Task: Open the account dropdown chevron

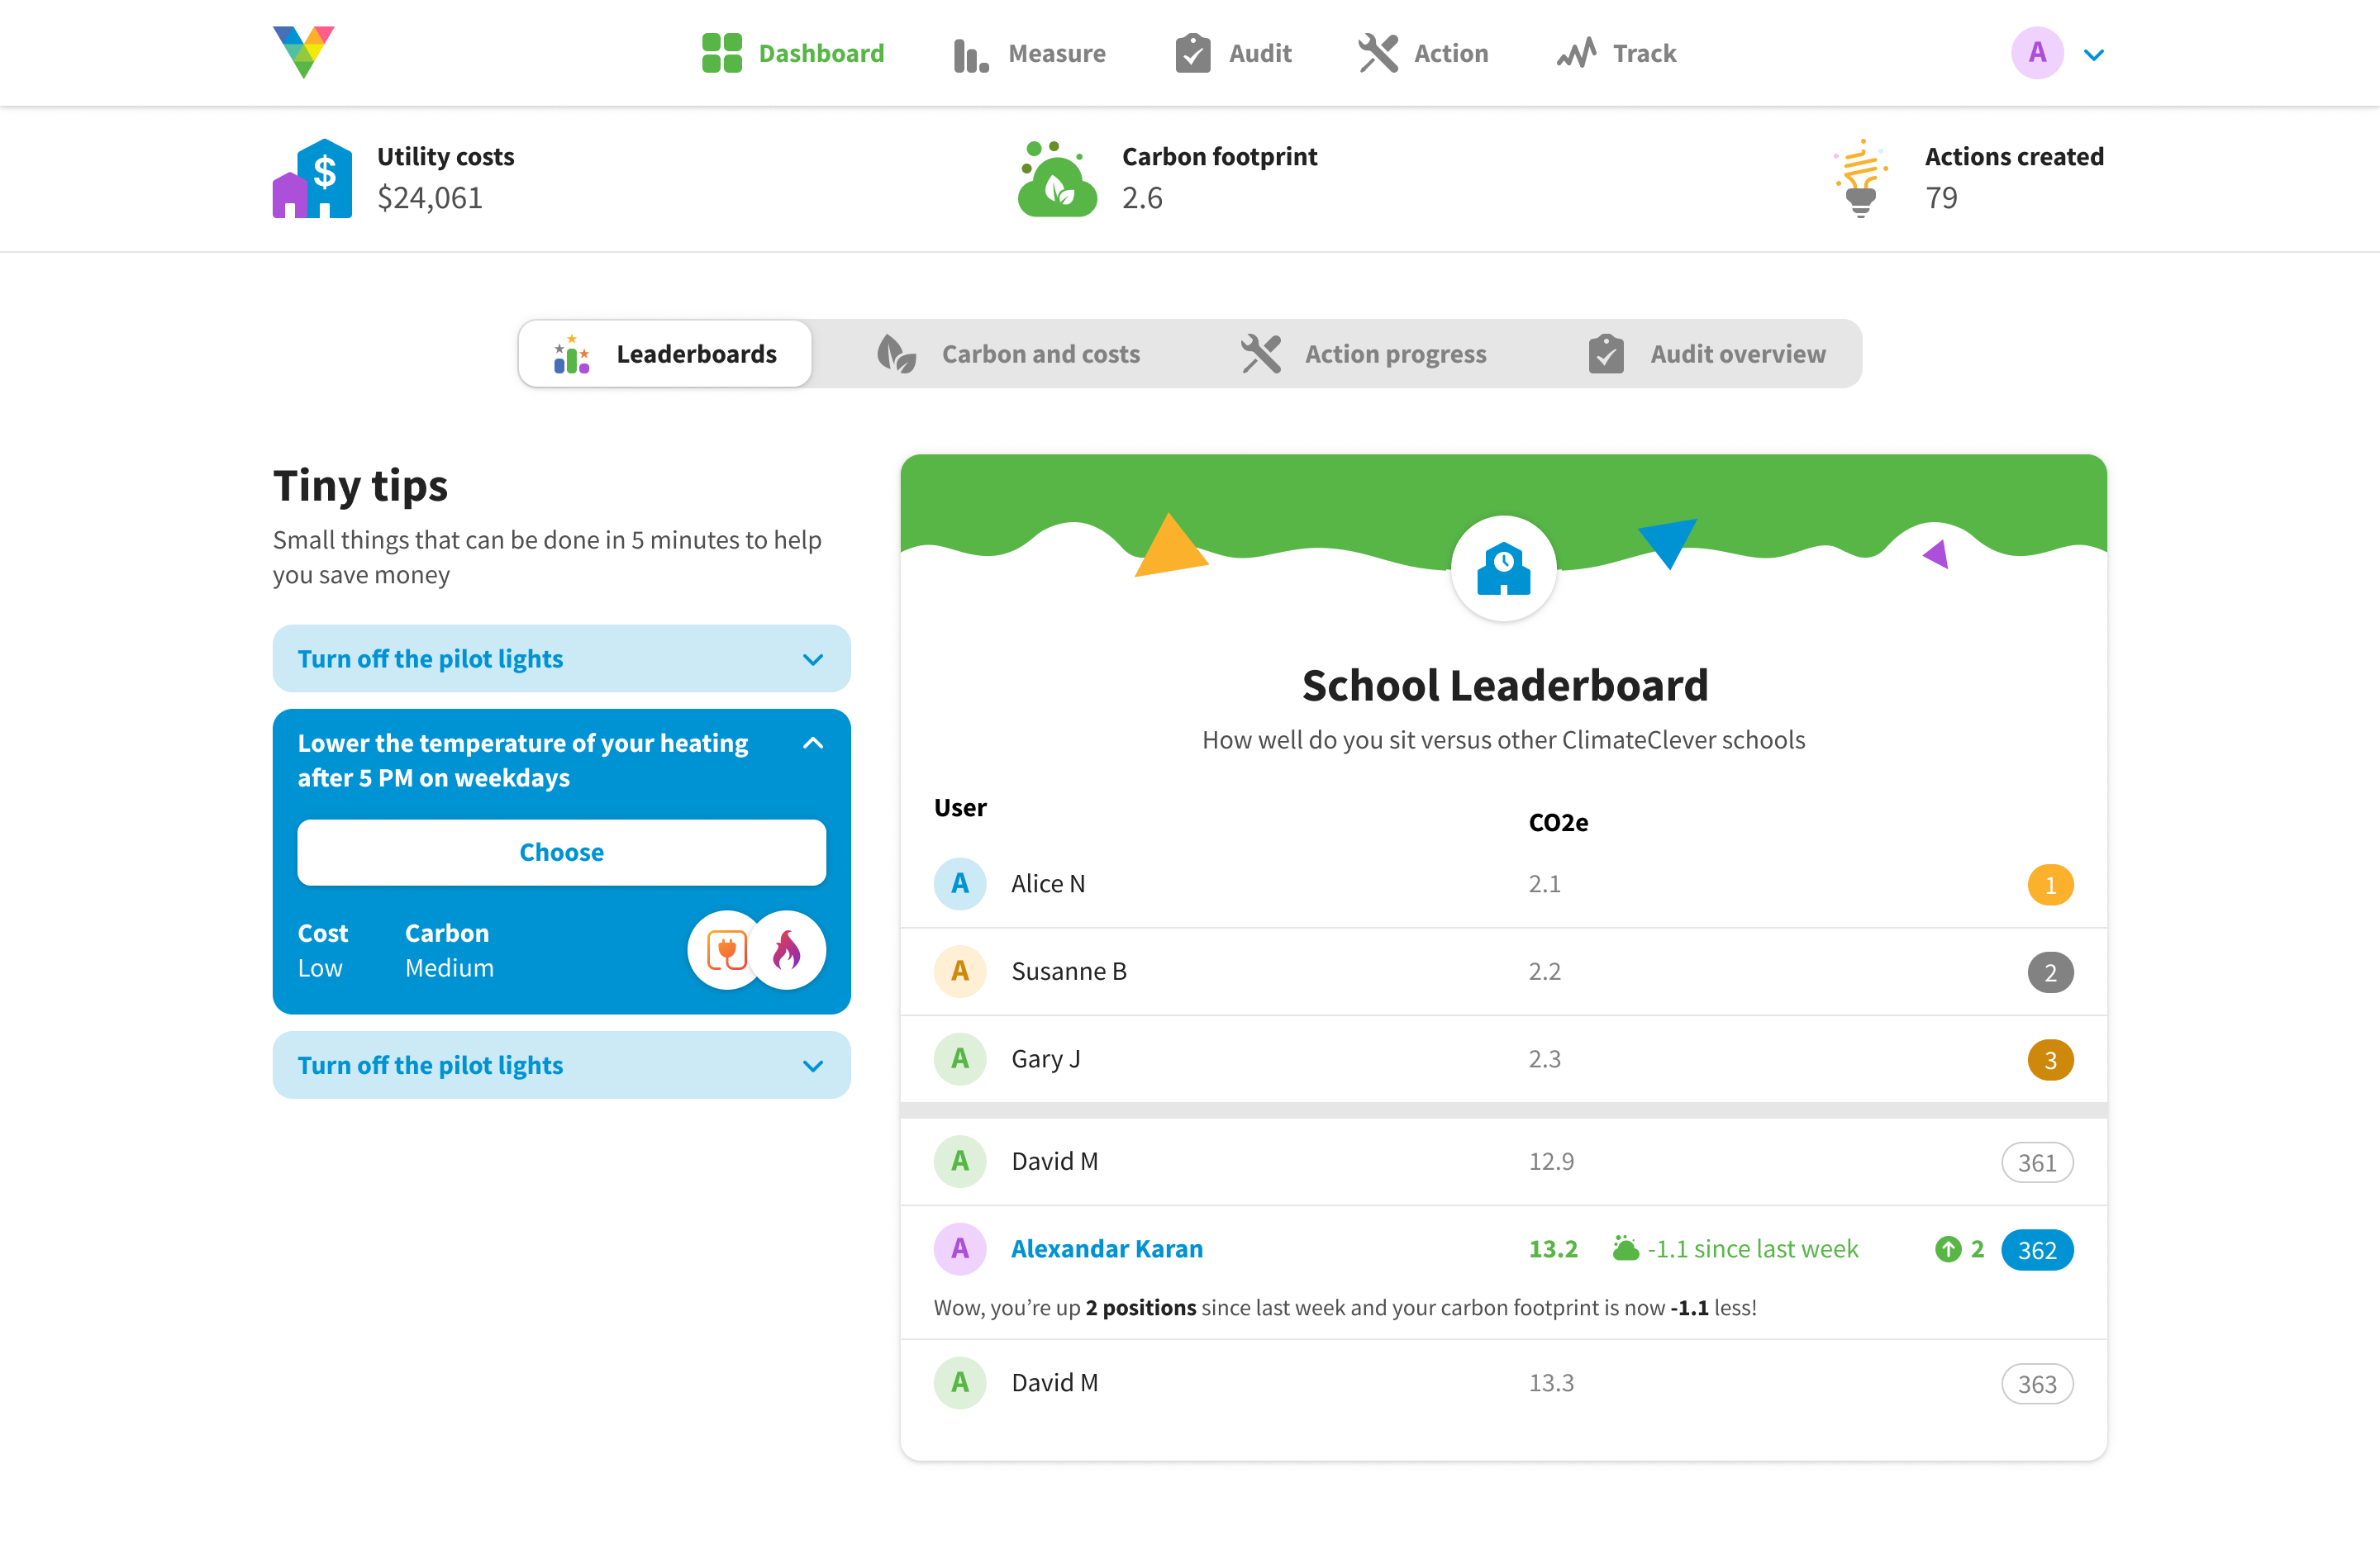Action: click(2094, 55)
